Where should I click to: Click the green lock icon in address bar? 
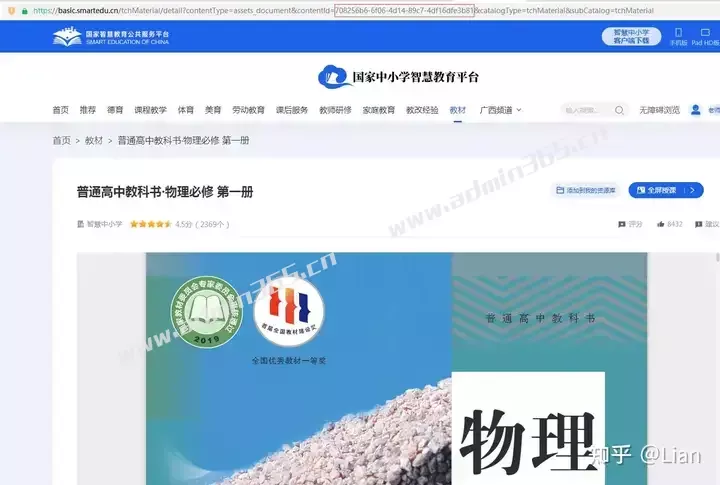pyautogui.click(x=24, y=11)
